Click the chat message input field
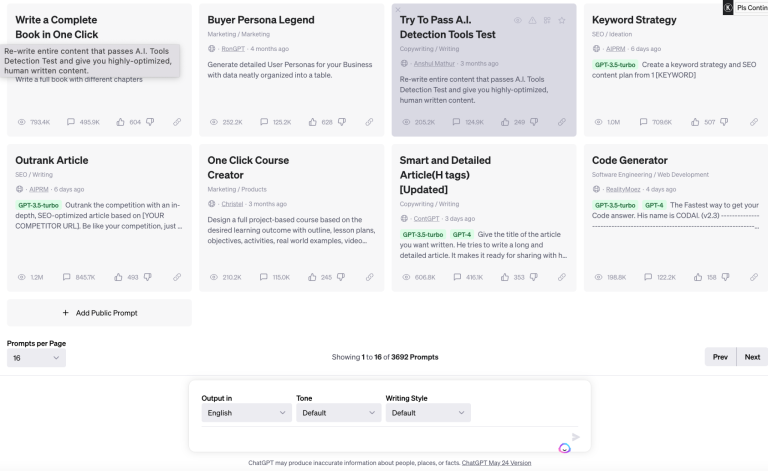Screen dimensions: 768x471 pyautogui.click(x=380, y=437)
